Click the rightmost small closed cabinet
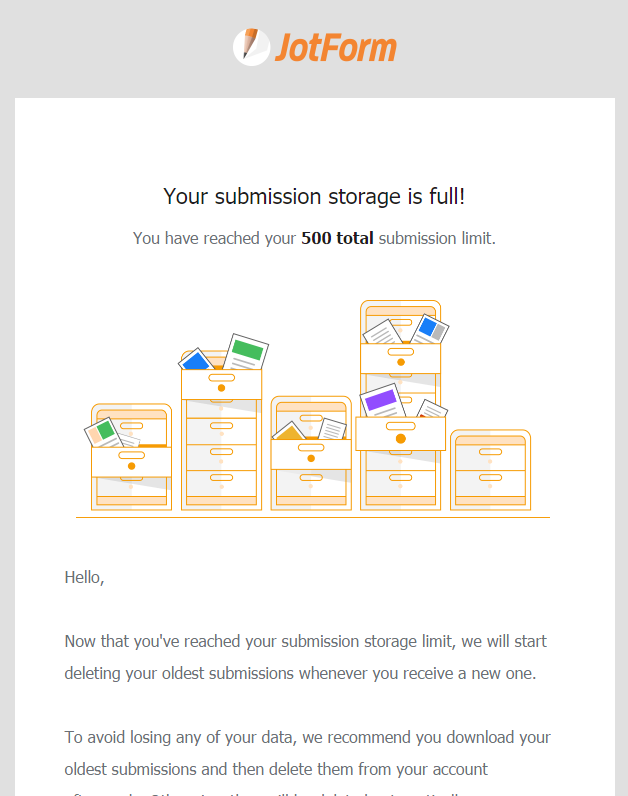 pyautogui.click(x=489, y=470)
